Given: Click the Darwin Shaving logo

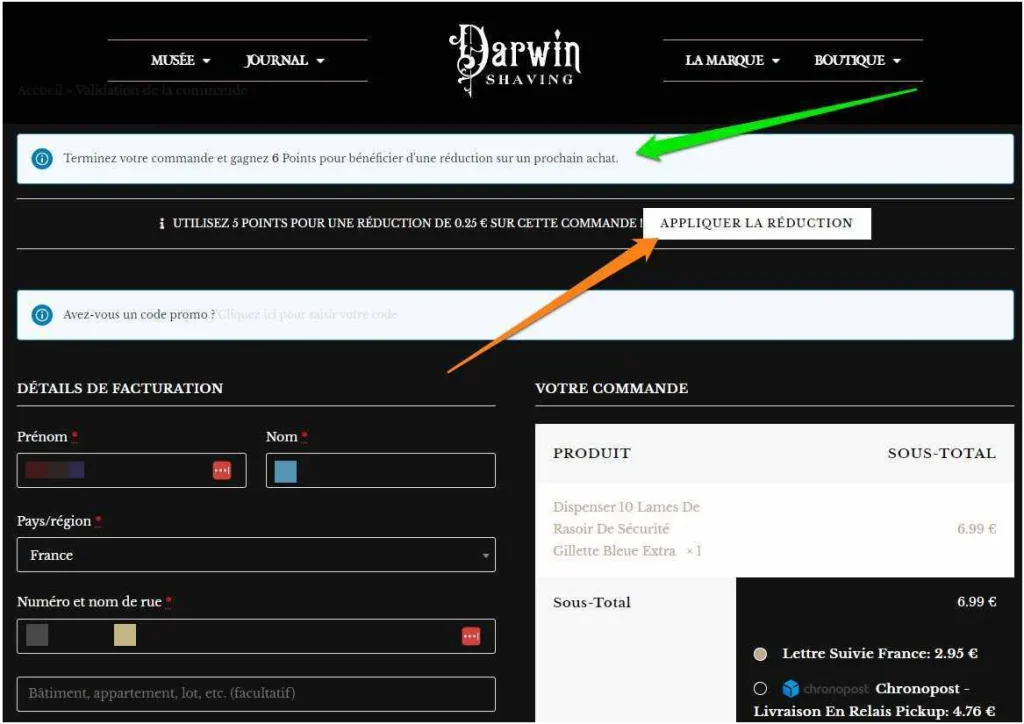Looking at the screenshot, I should pyautogui.click(x=515, y=60).
